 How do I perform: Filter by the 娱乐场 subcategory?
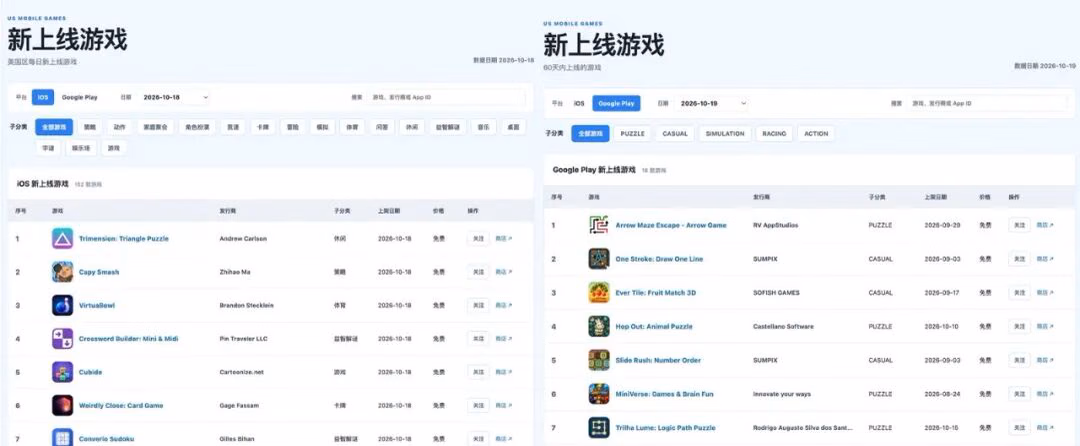pyautogui.click(x=82, y=147)
